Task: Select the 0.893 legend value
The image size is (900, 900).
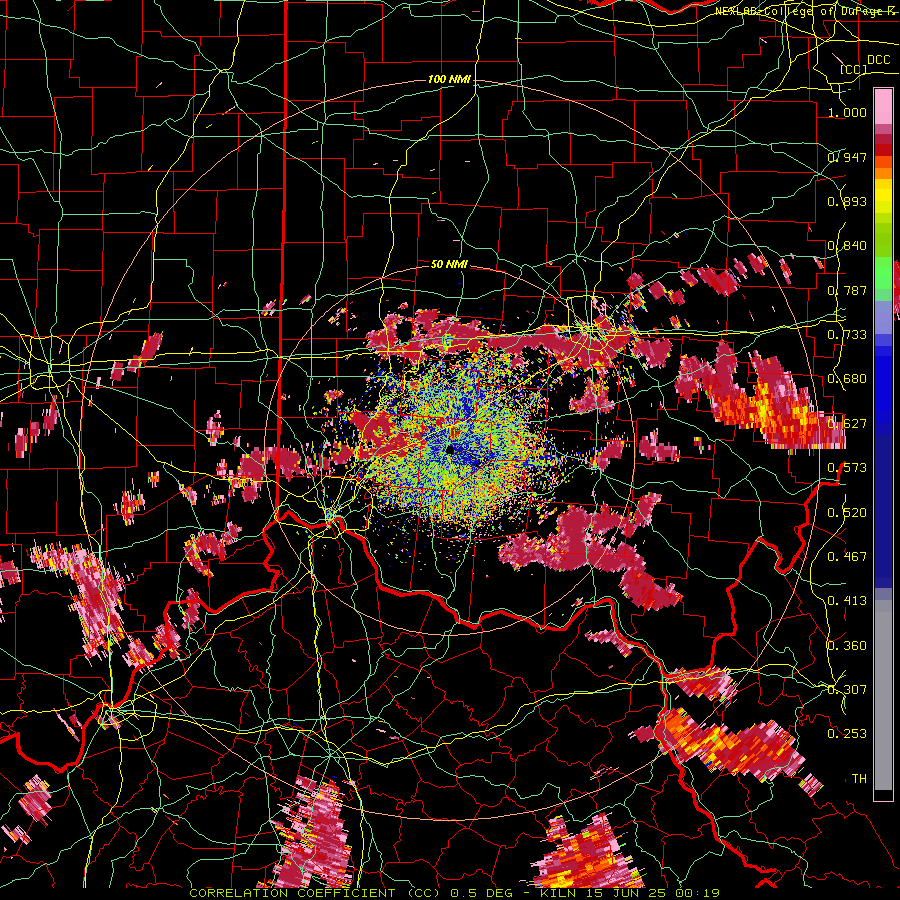Action: point(847,201)
